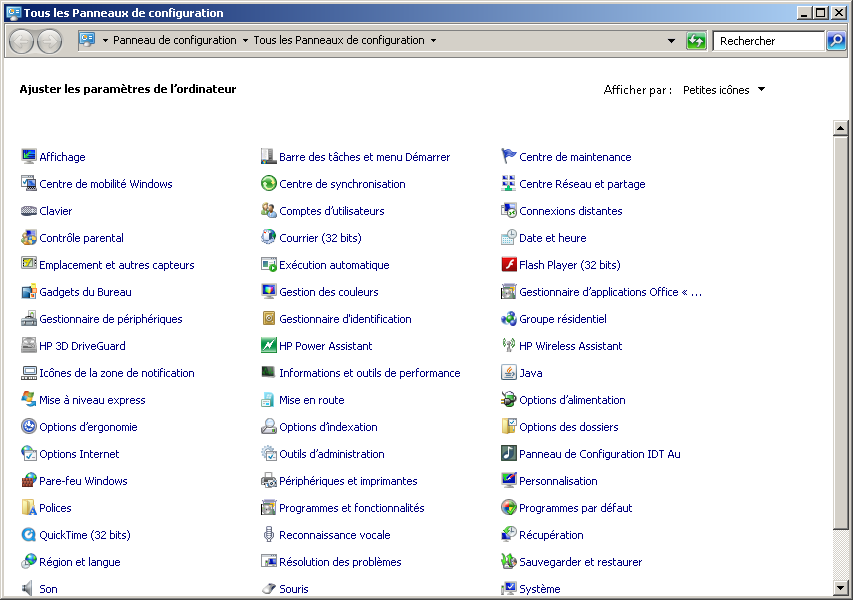Open the Affichage display icon
Viewport: 853px width, 600px height.
click(28, 157)
